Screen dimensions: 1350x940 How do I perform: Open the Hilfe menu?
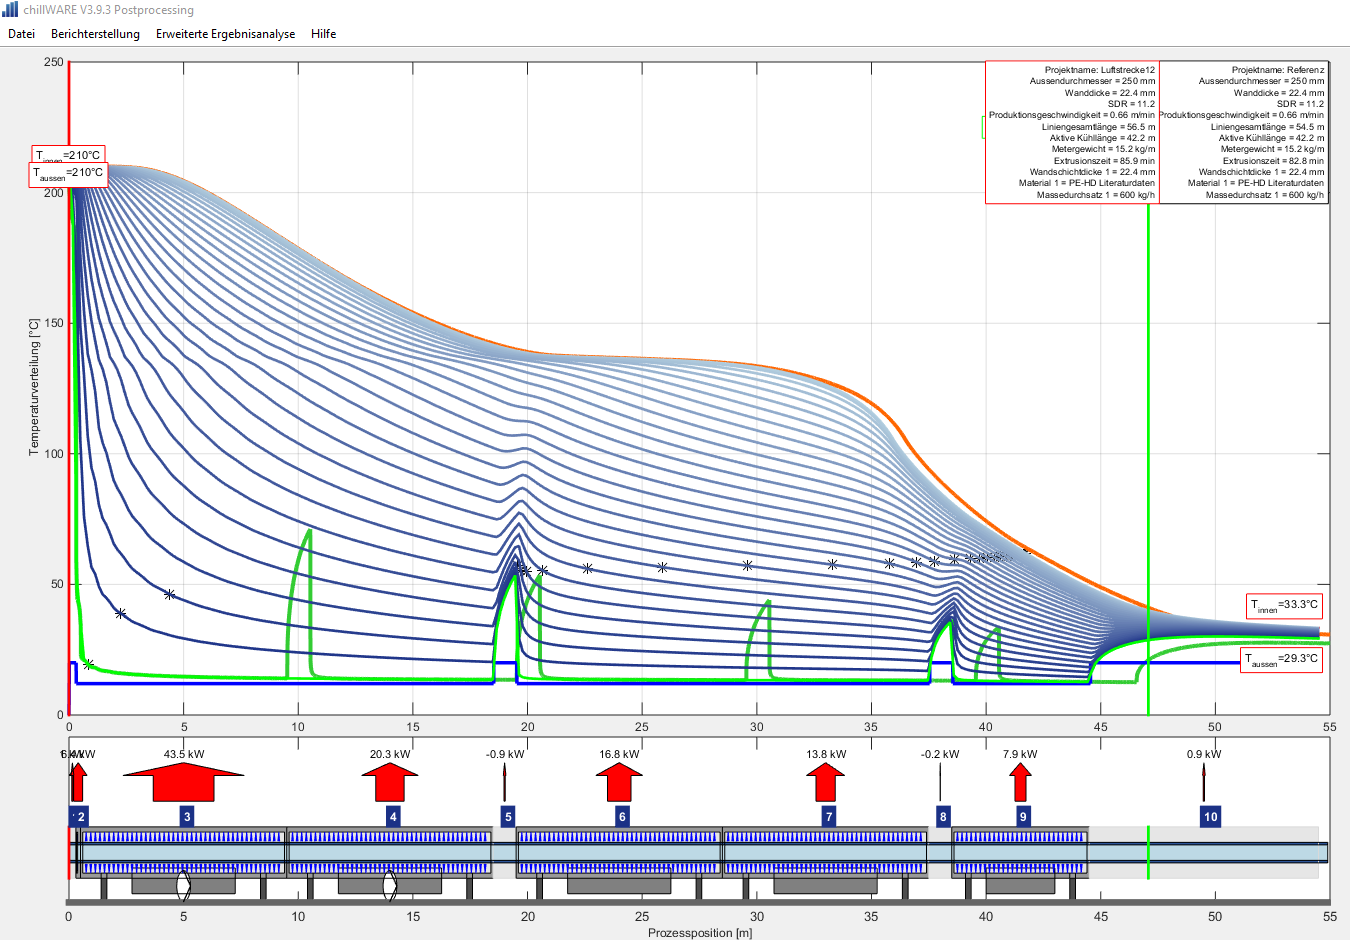pos(323,34)
